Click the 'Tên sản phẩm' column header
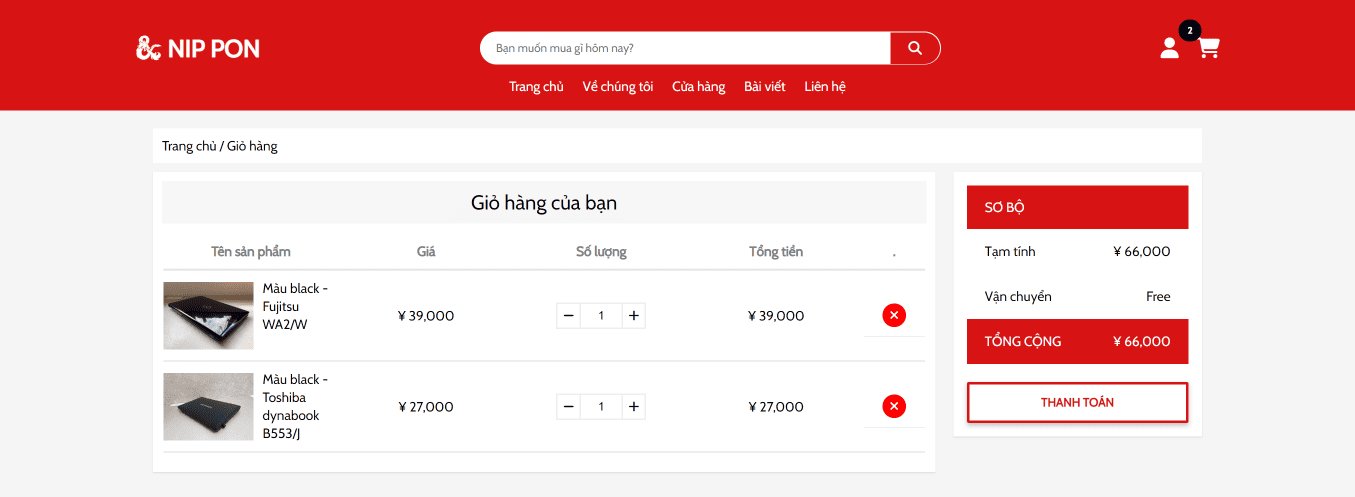Viewport: 1355px width, 497px height. coord(251,251)
